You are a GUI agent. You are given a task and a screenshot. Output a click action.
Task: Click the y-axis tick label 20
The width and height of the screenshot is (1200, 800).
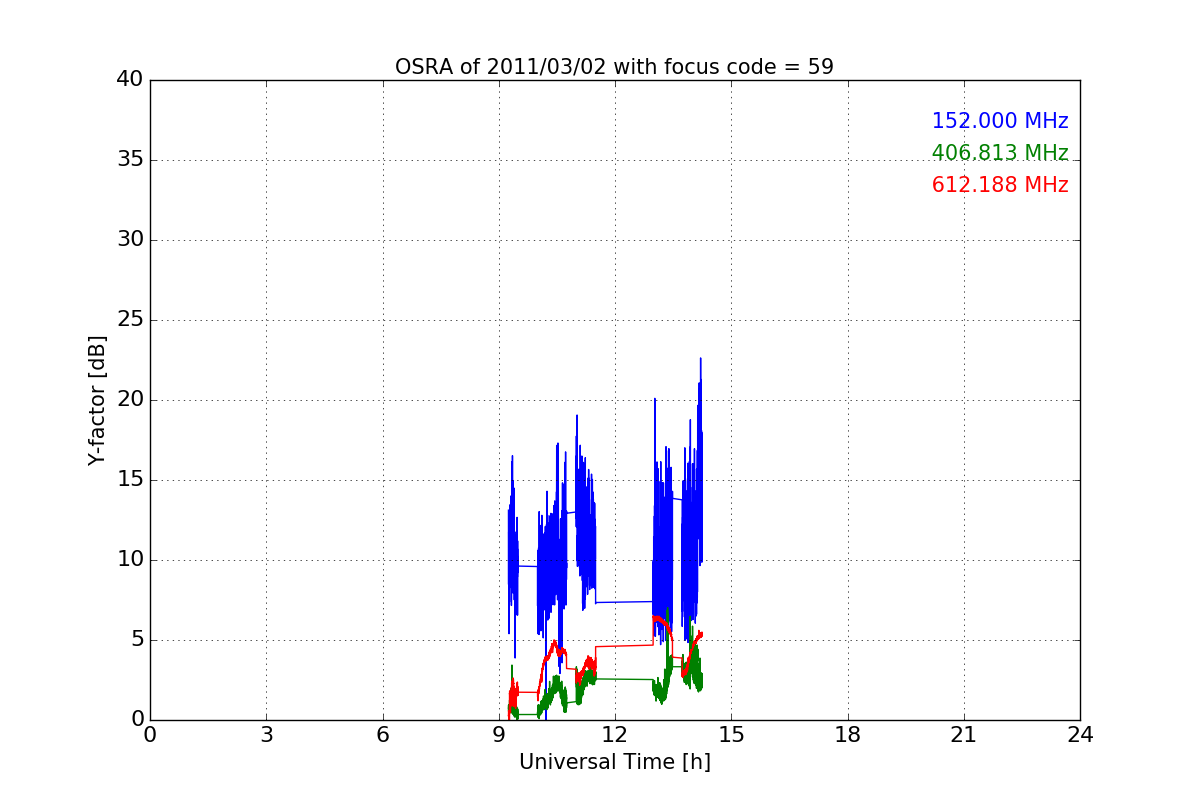[129, 400]
